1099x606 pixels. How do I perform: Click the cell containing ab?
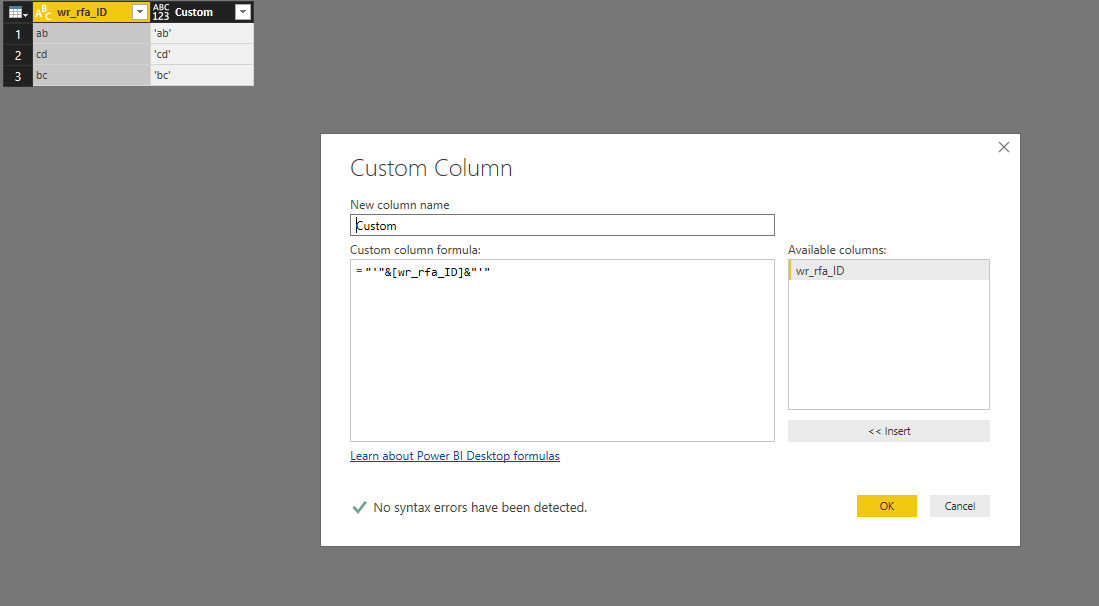91,33
